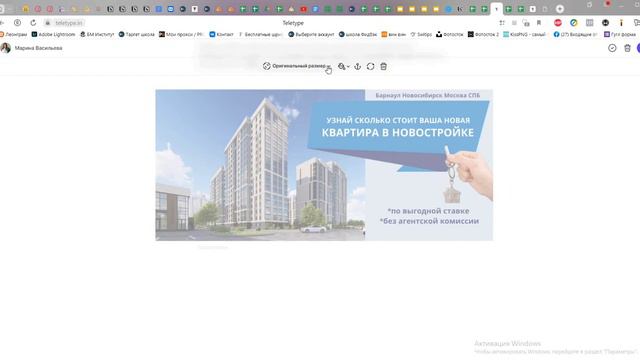Click the blue-yellow round extension icon
This screenshot has height=360, width=640.
point(573,23)
